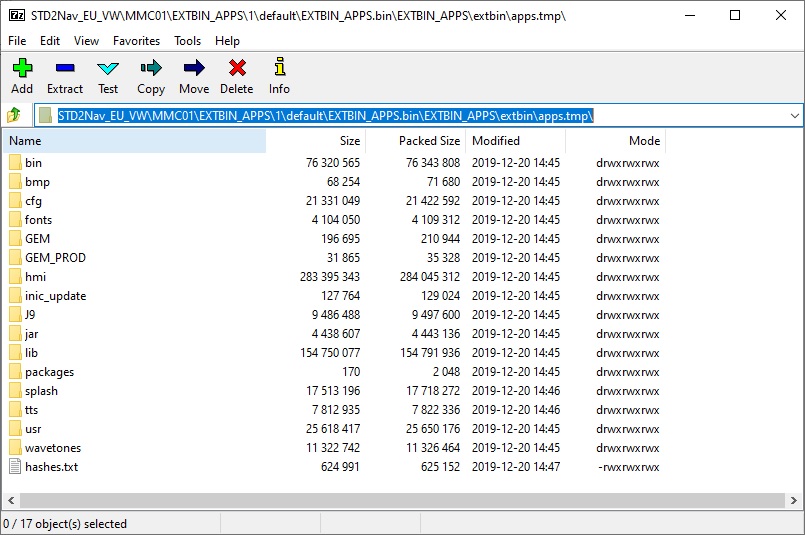The width and height of the screenshot is (805, 535).
Task: Go up one folder level
Action: [x=14, y=116]
